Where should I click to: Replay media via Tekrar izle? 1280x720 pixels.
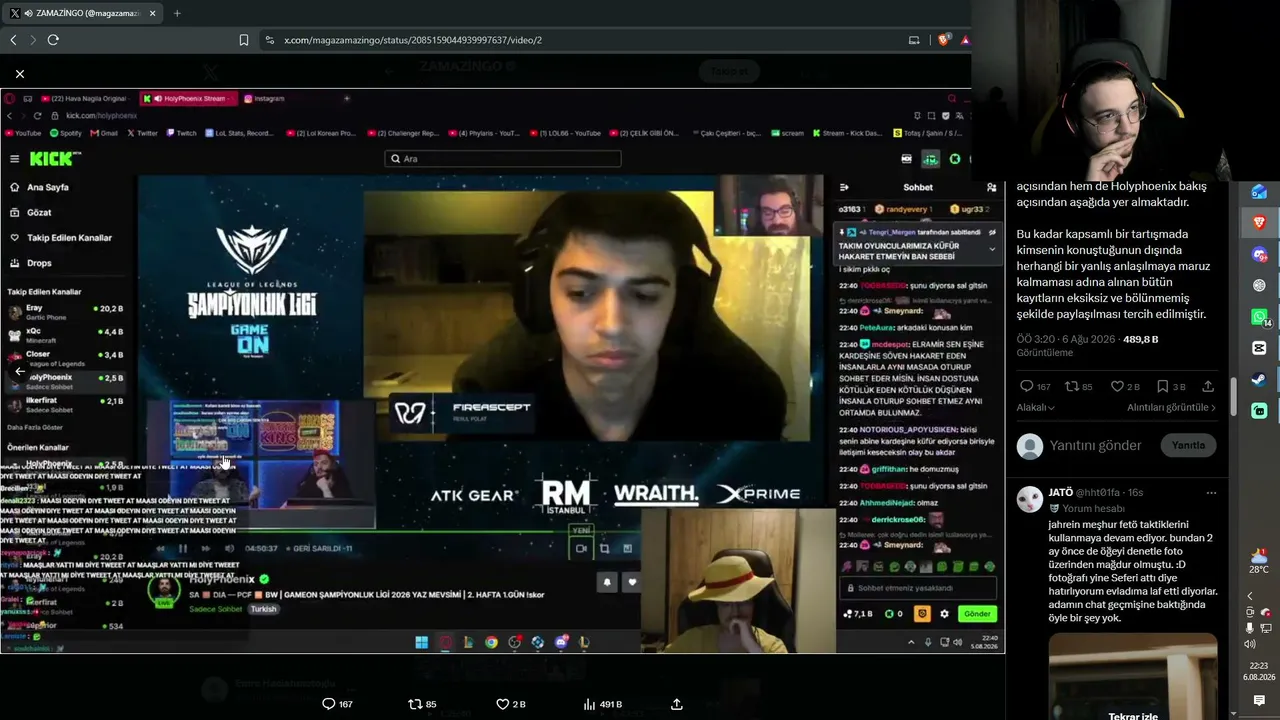point(1133,716)
